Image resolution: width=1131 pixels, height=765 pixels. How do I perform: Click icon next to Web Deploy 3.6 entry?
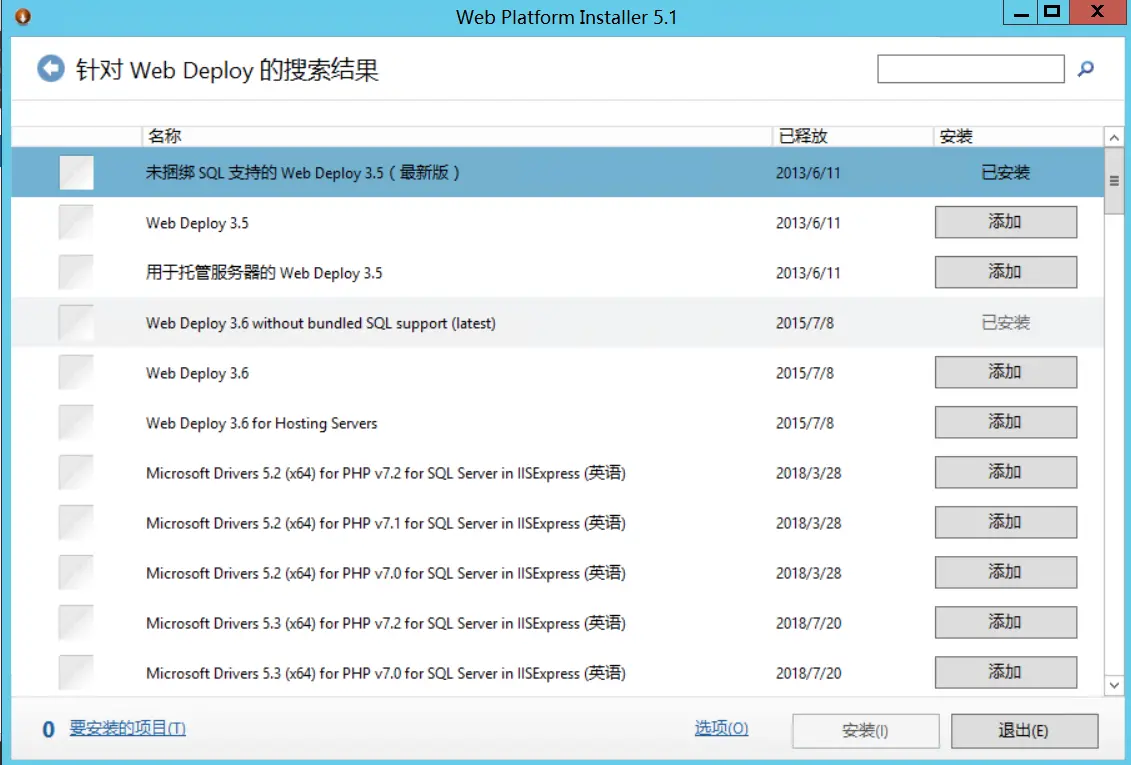[76, 373]
